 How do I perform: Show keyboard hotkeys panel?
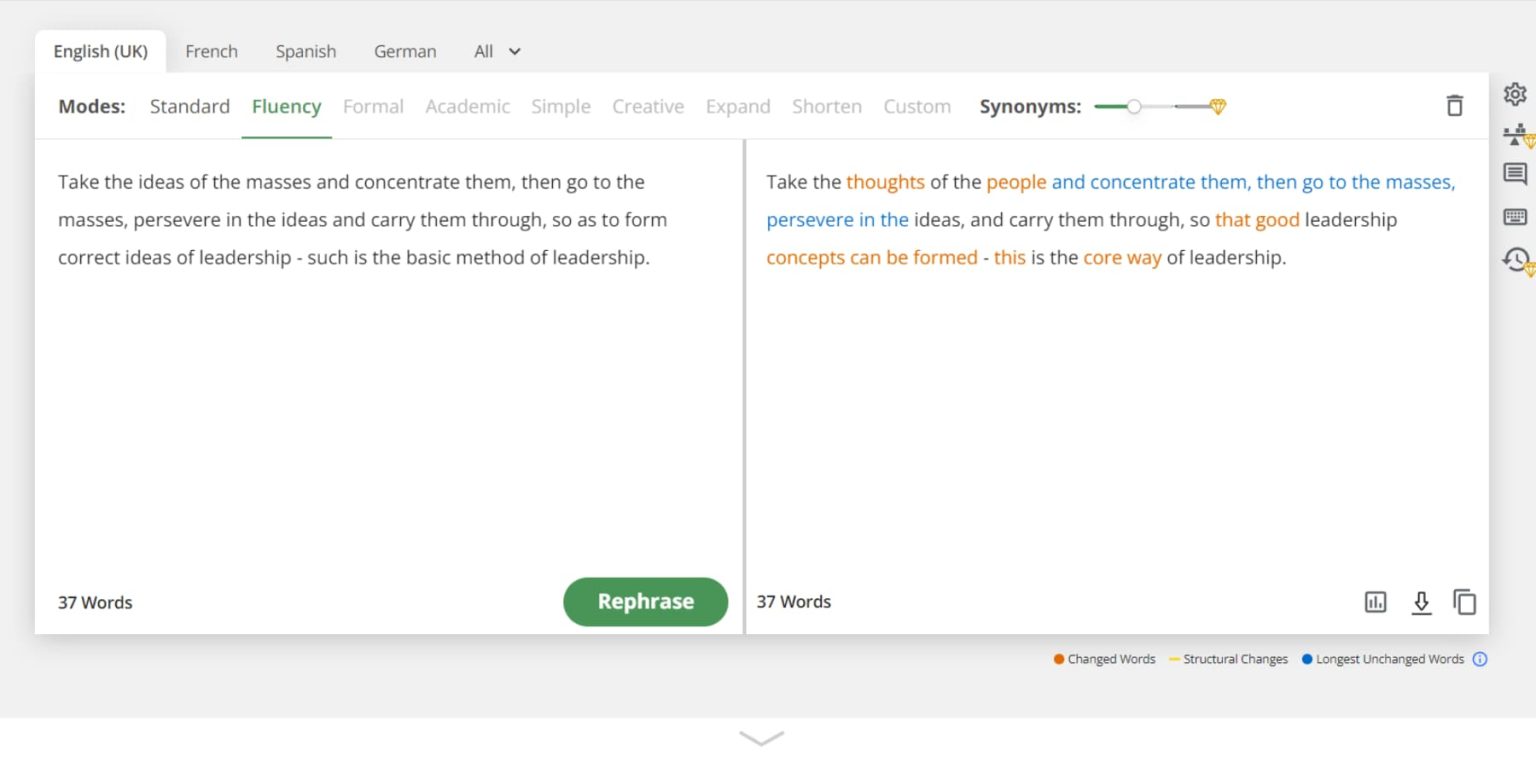(1514, 216)
